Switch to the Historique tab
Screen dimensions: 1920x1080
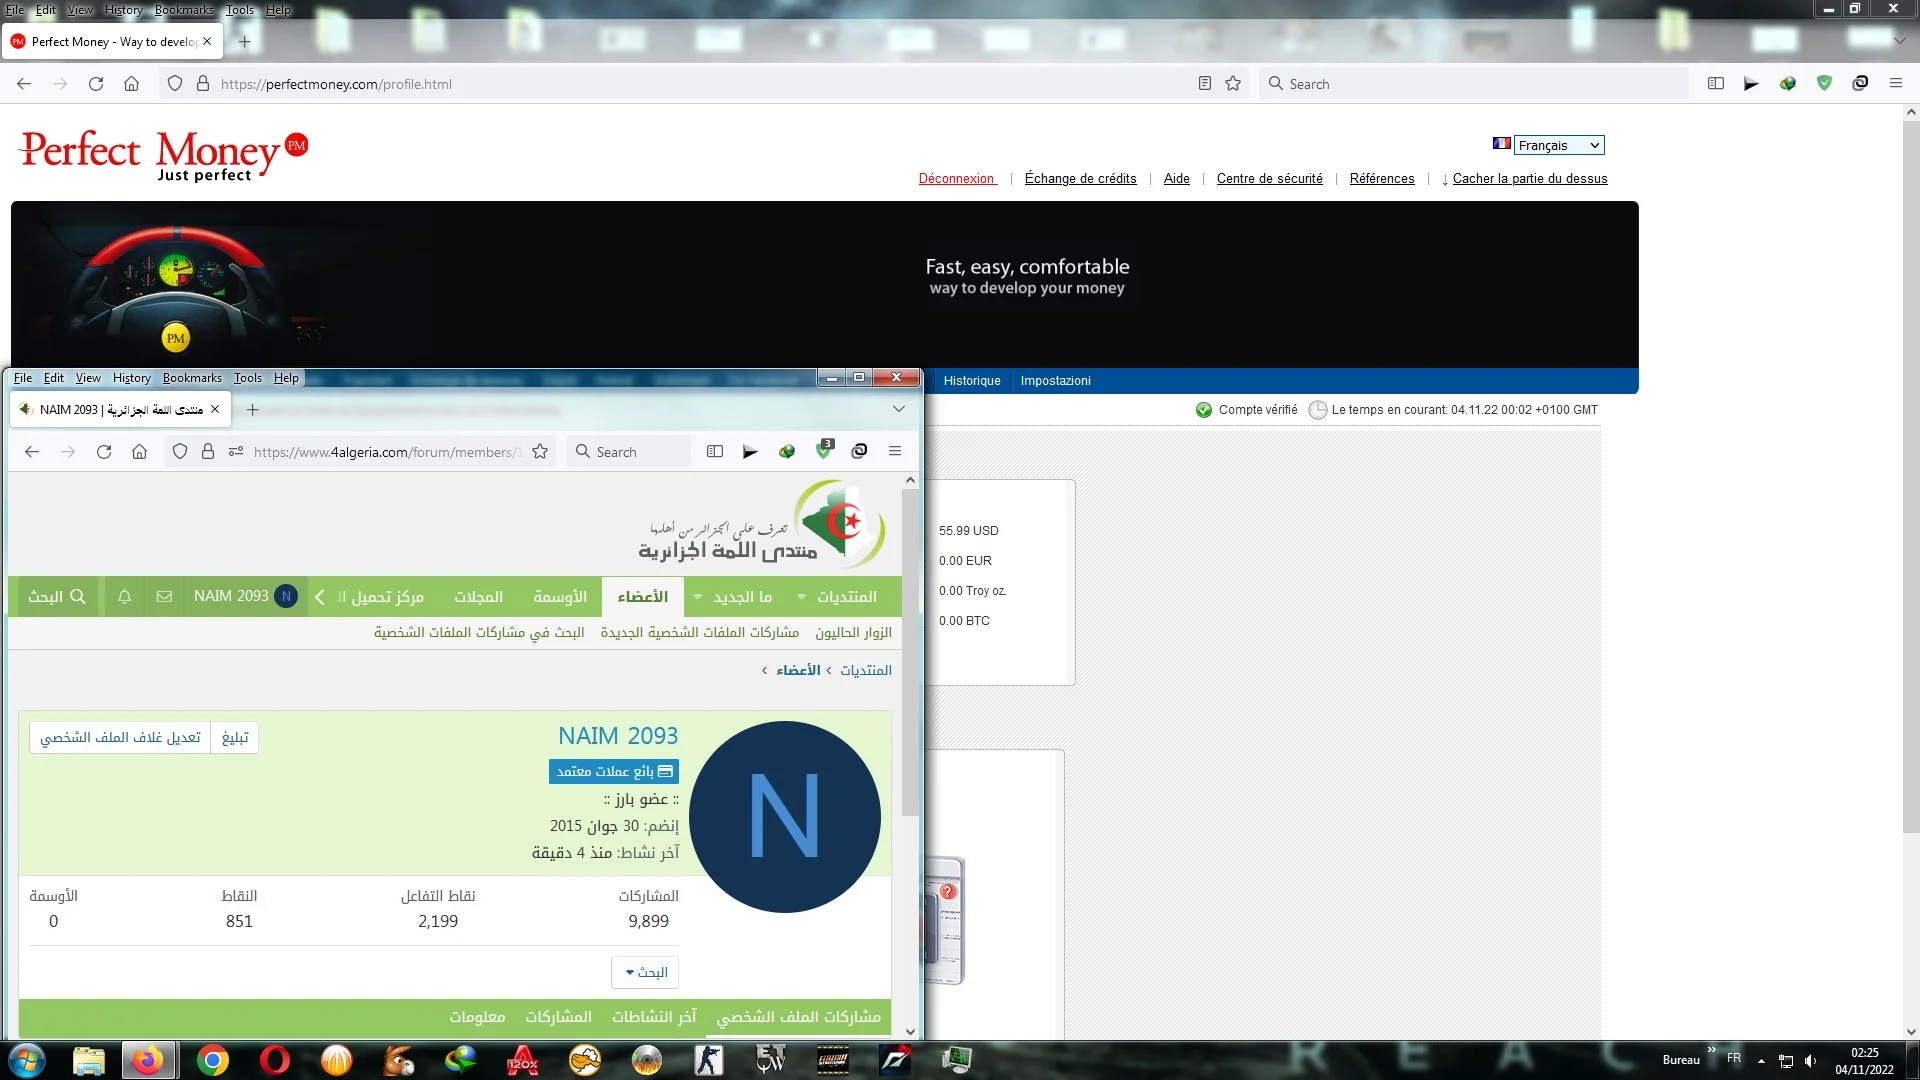pyautogui.click(x=971, y=381)
